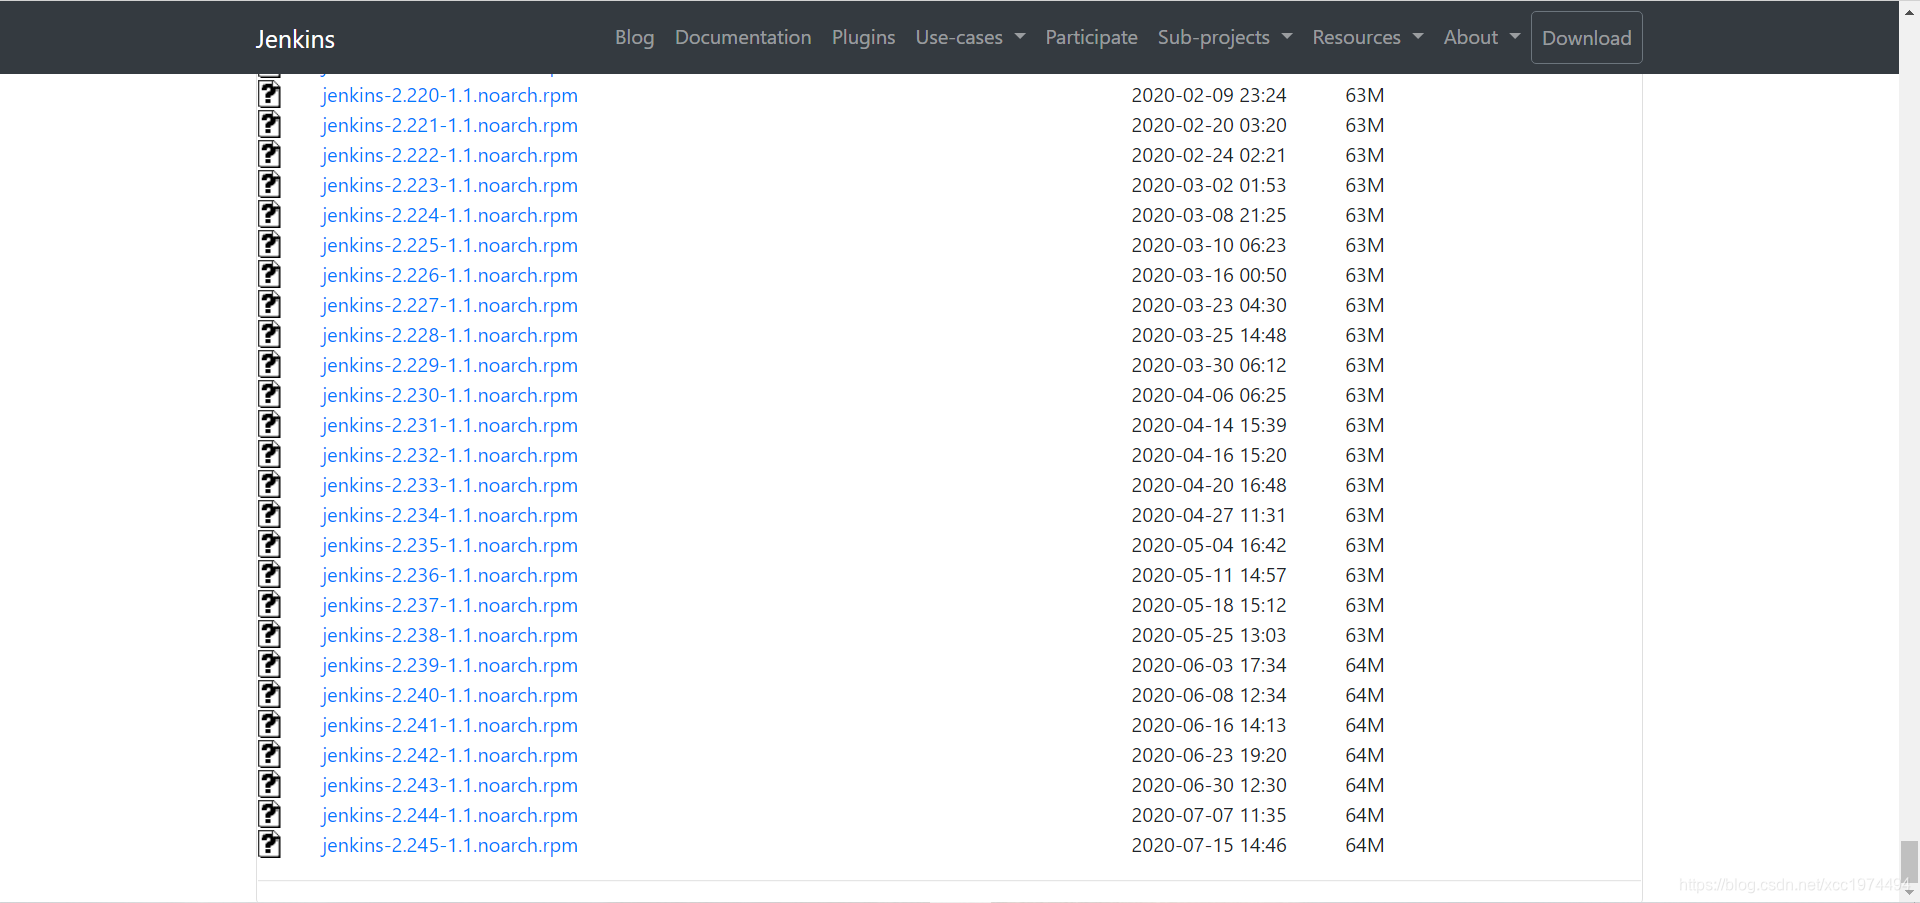Click the Download button in the navbar
Screen dimensions: 1920x903
(1586, 38)
